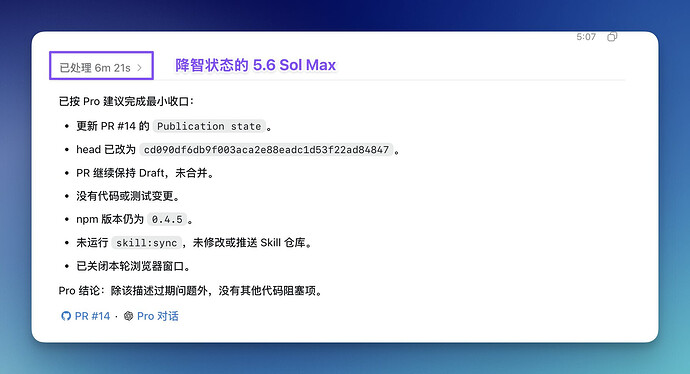Click the ChatGPT logo icon before Pro 对话
Image resolution: width=690 pixels, height=374 pixels.
pyautogui.click(x=128, y=316)
